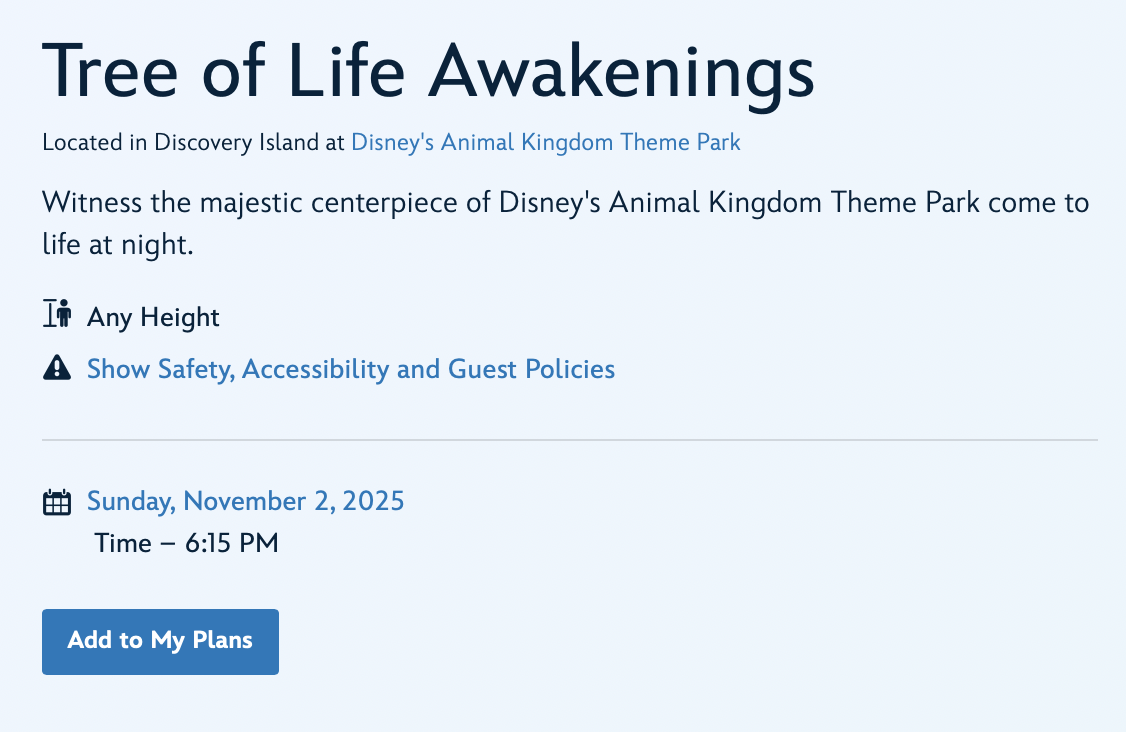Click the word "Awakenings" in the title

point(626,71)
